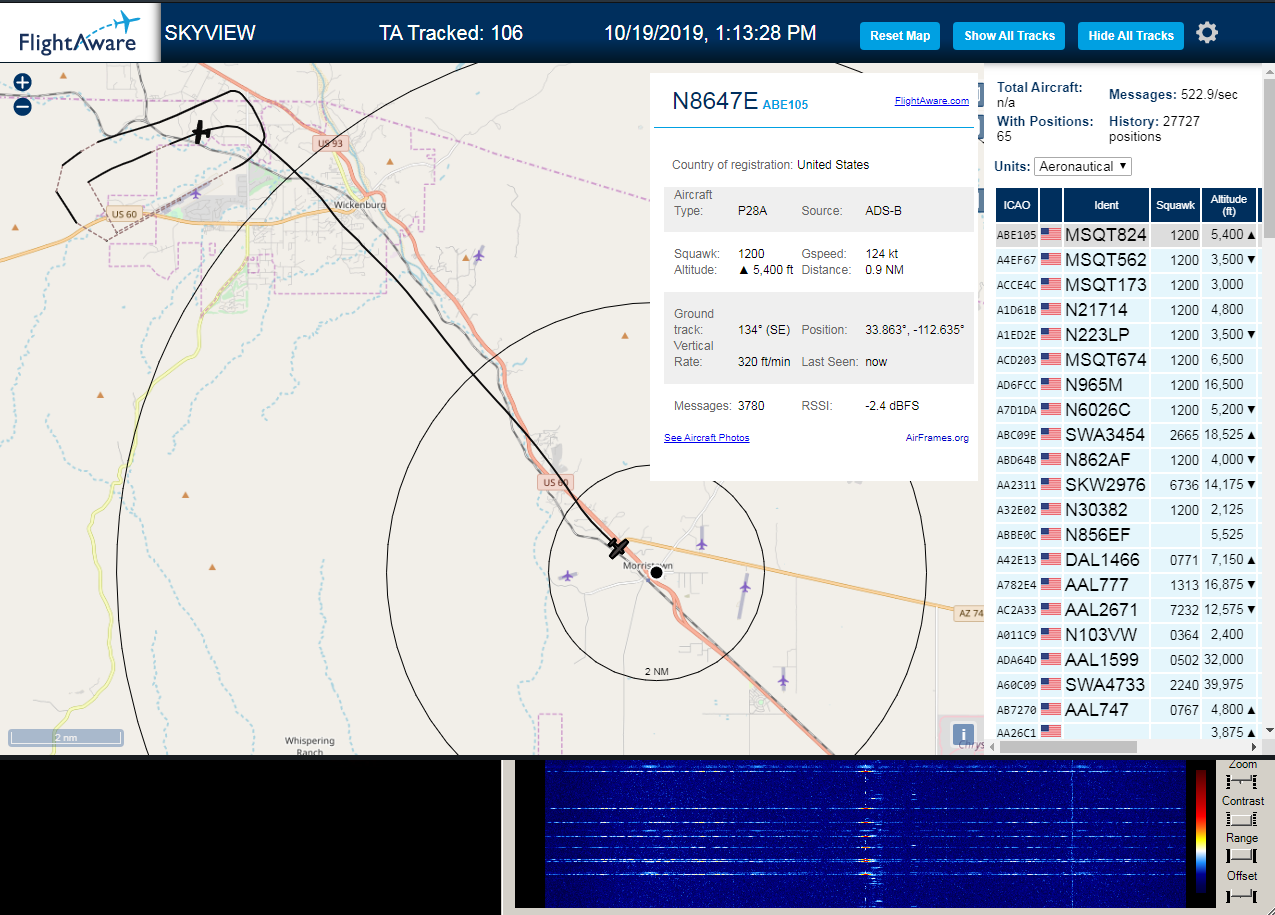Click sidebar vertical scrollbar down arrow

(x=1268, y=732)
